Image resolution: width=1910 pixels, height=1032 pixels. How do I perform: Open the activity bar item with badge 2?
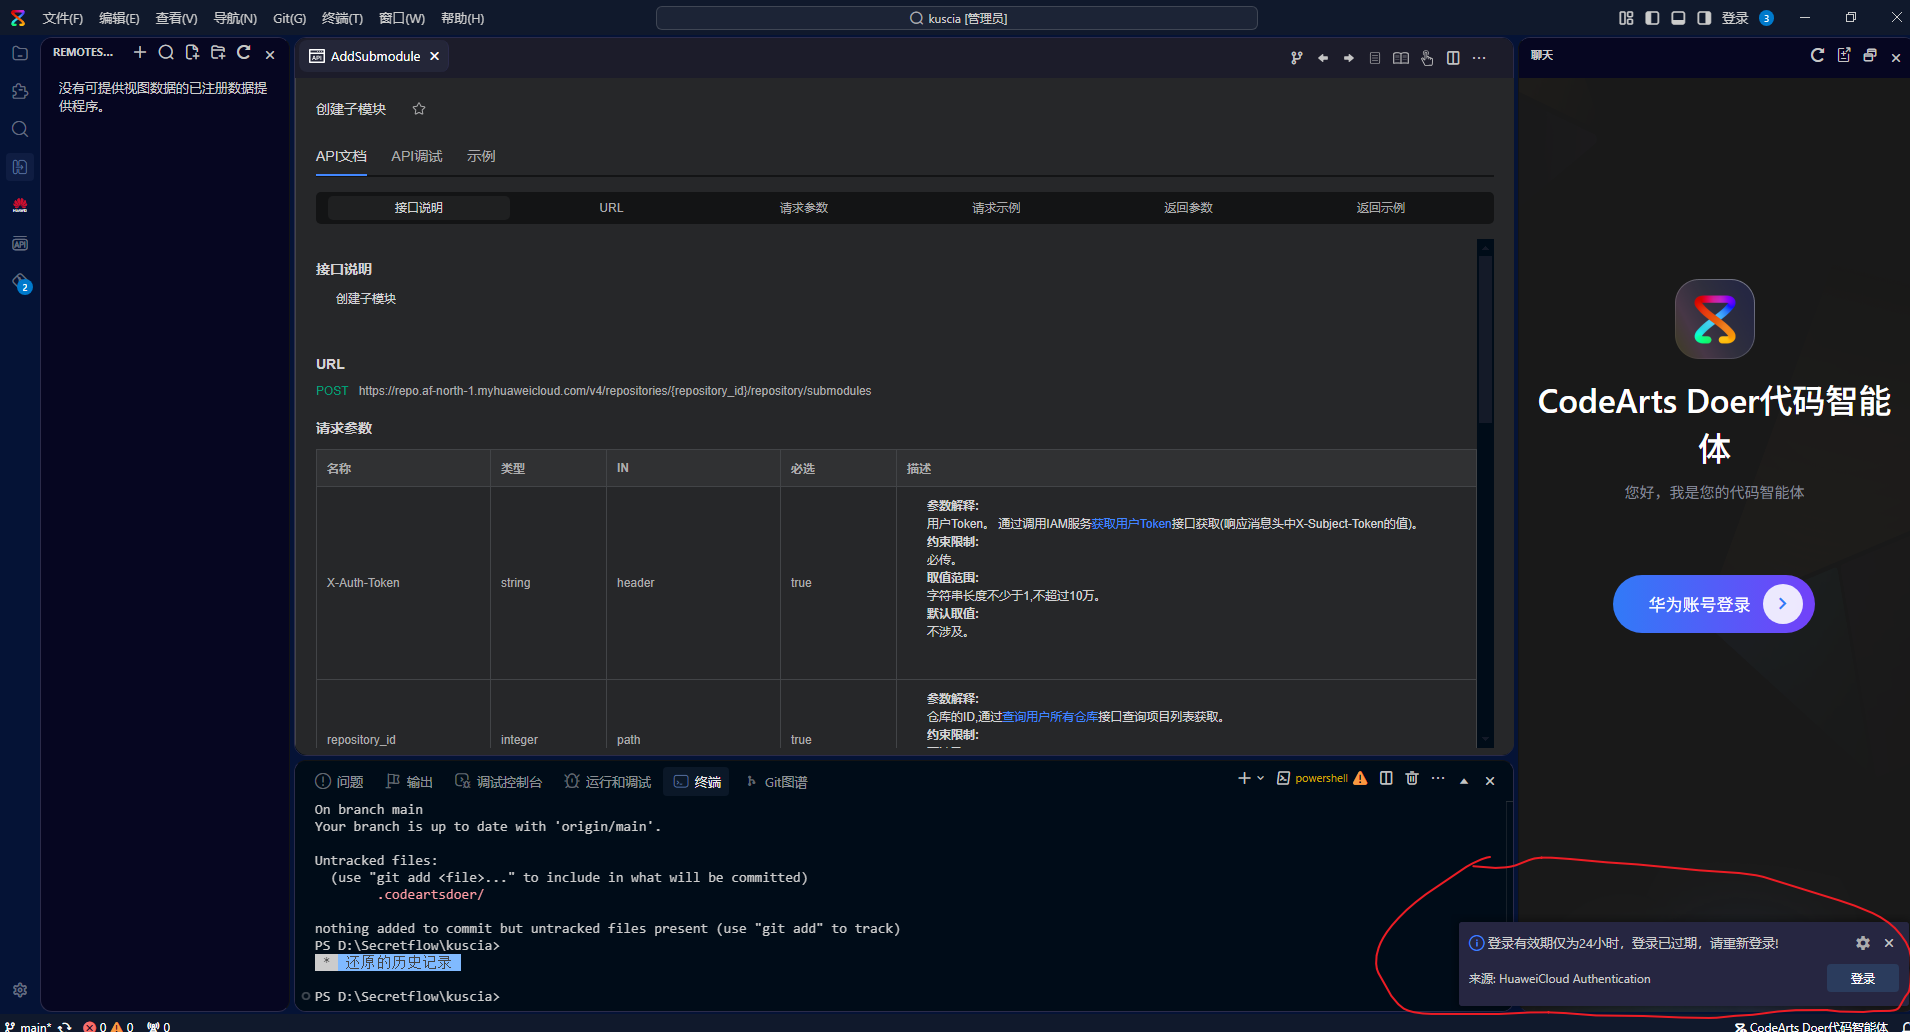pos(21,283)
